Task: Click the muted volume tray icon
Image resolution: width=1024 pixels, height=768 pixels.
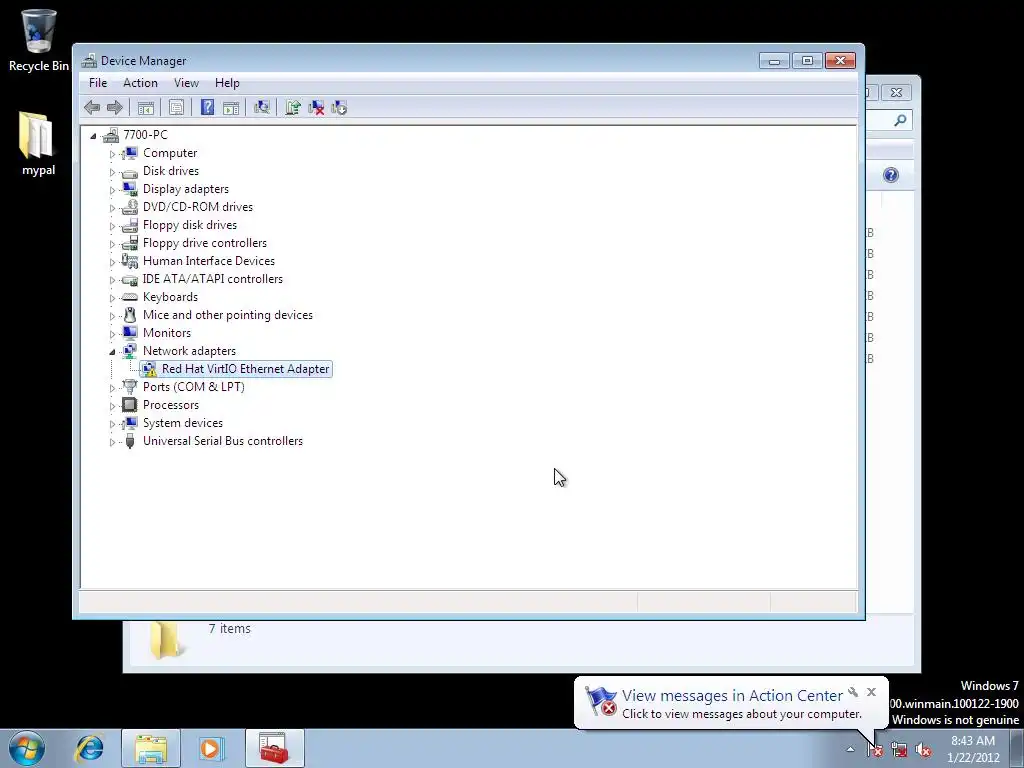Action: click(923, 750)
